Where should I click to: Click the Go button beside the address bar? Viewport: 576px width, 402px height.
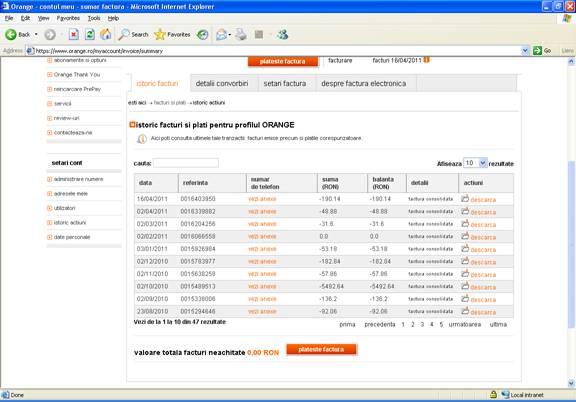542,51
